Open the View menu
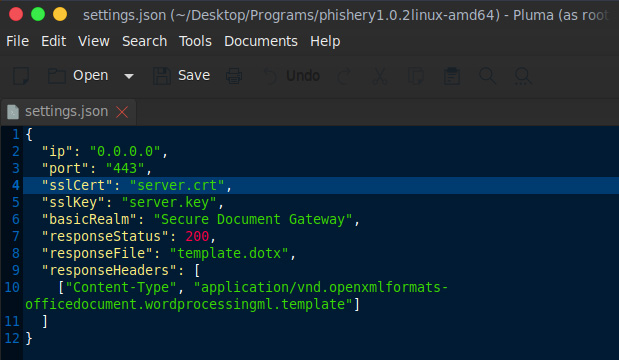 tap(94, 41)
